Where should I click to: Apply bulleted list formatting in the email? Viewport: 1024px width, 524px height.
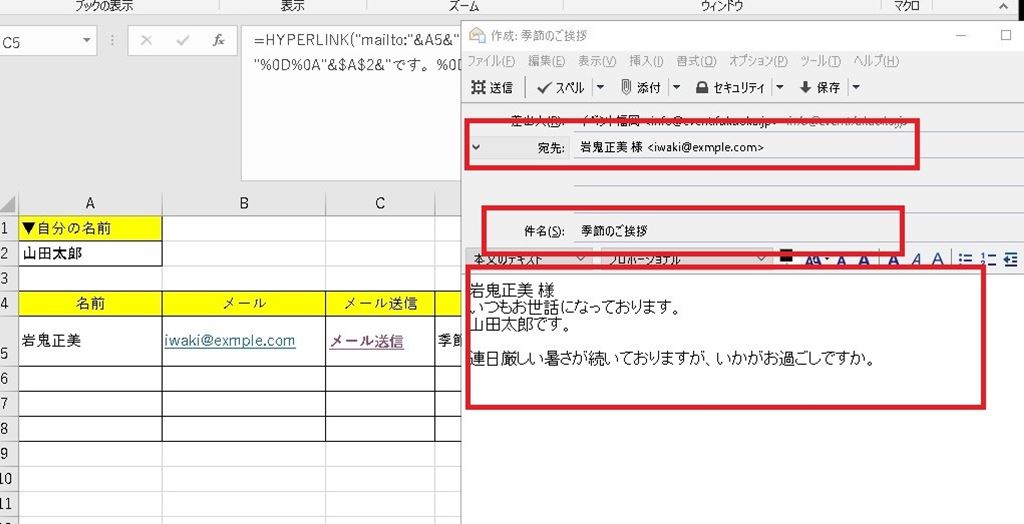click(x=965, y=259)
